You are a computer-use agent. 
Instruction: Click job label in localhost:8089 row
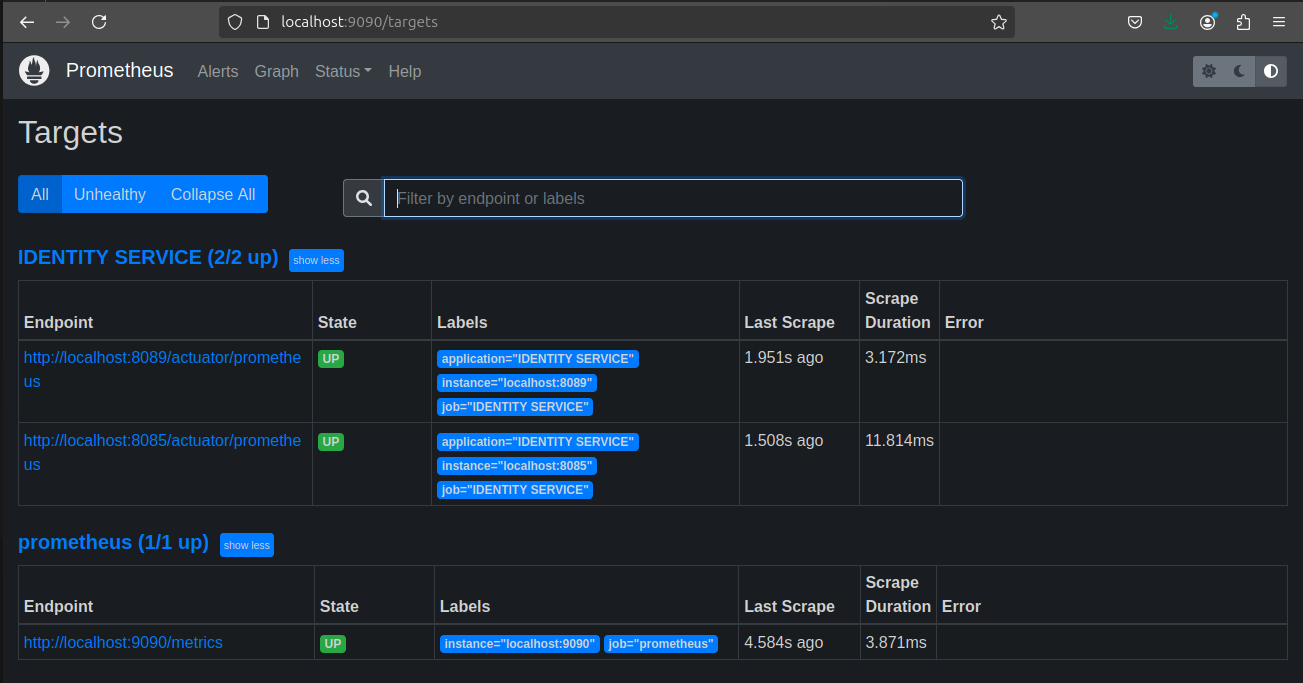tap(515, 407)
